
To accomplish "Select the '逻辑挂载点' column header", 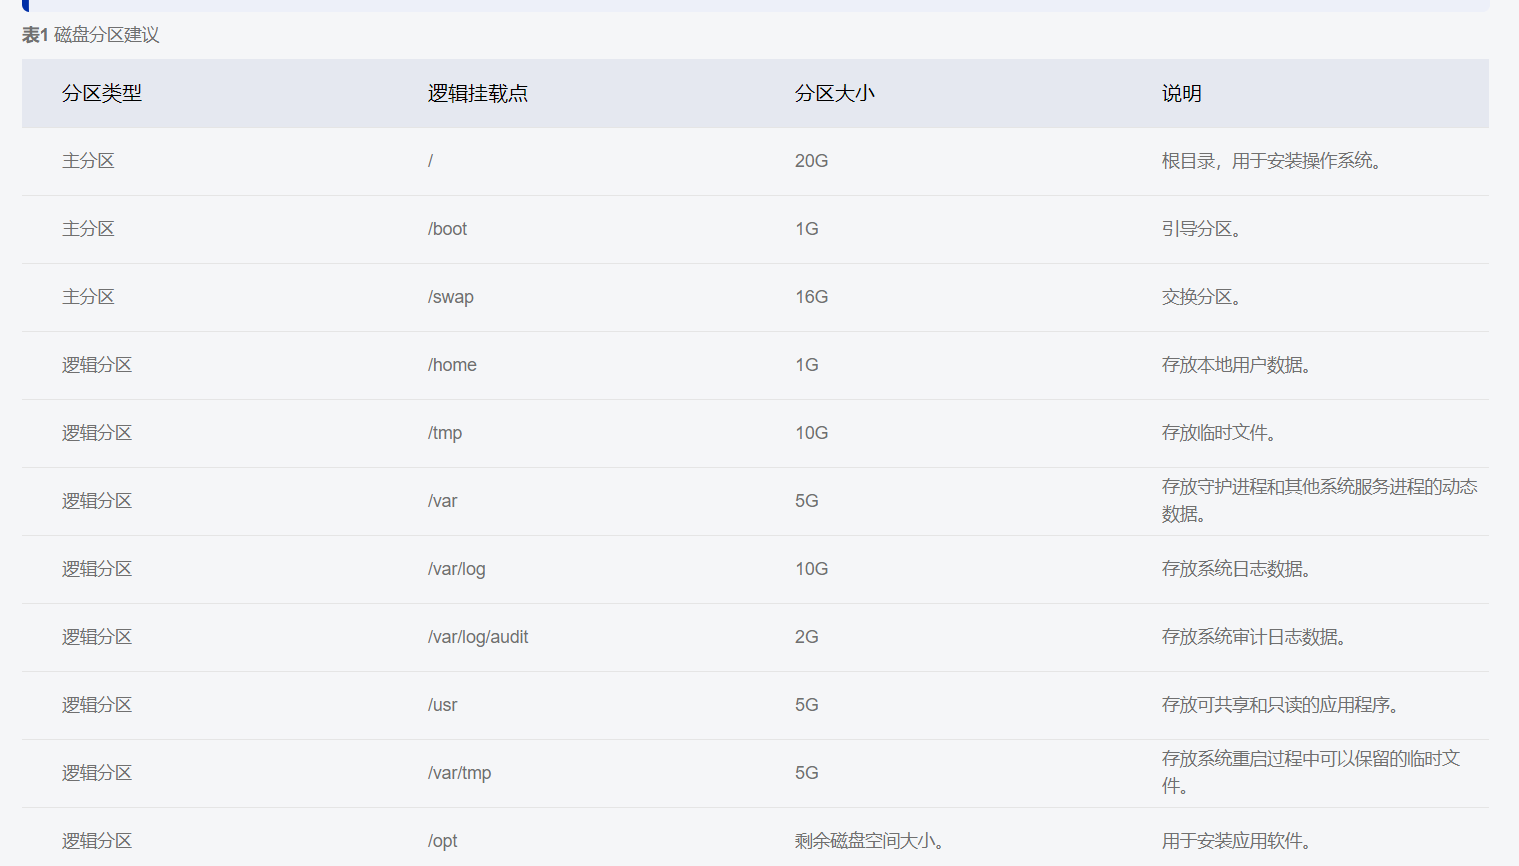I will [478, 93].
